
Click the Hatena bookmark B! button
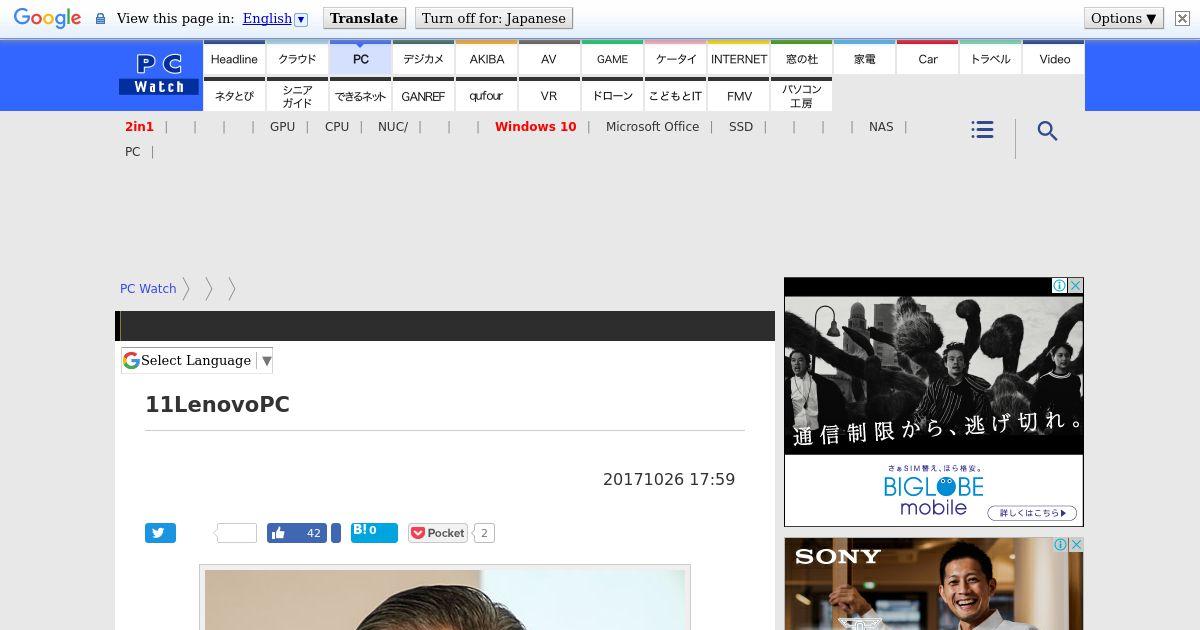[x=374, y=532]
